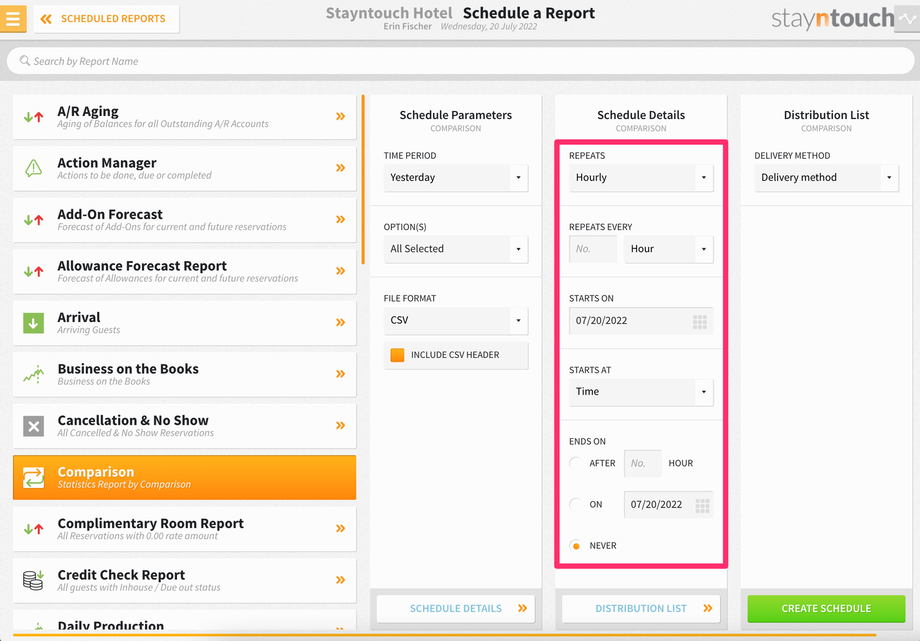This screenshot has width=920, height=641.
Task: Expand the Allowance Forecast Report chevron
Action: [x=340, y=271]
